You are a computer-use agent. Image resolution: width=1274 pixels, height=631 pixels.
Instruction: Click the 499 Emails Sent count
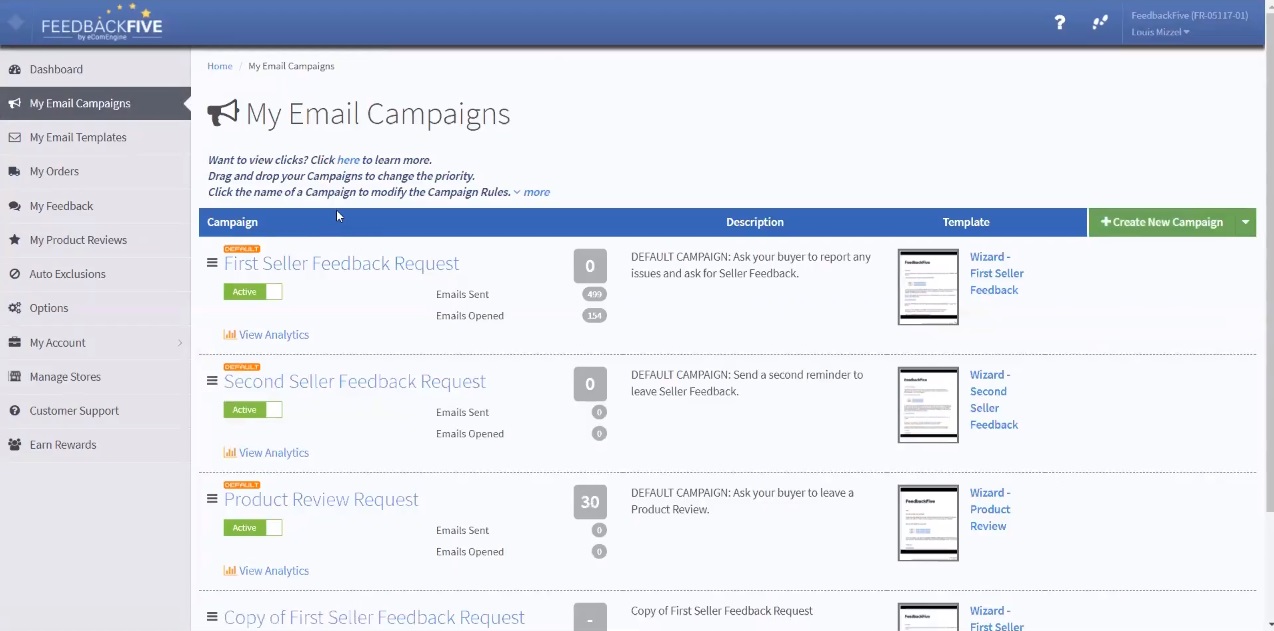(594, 294)
